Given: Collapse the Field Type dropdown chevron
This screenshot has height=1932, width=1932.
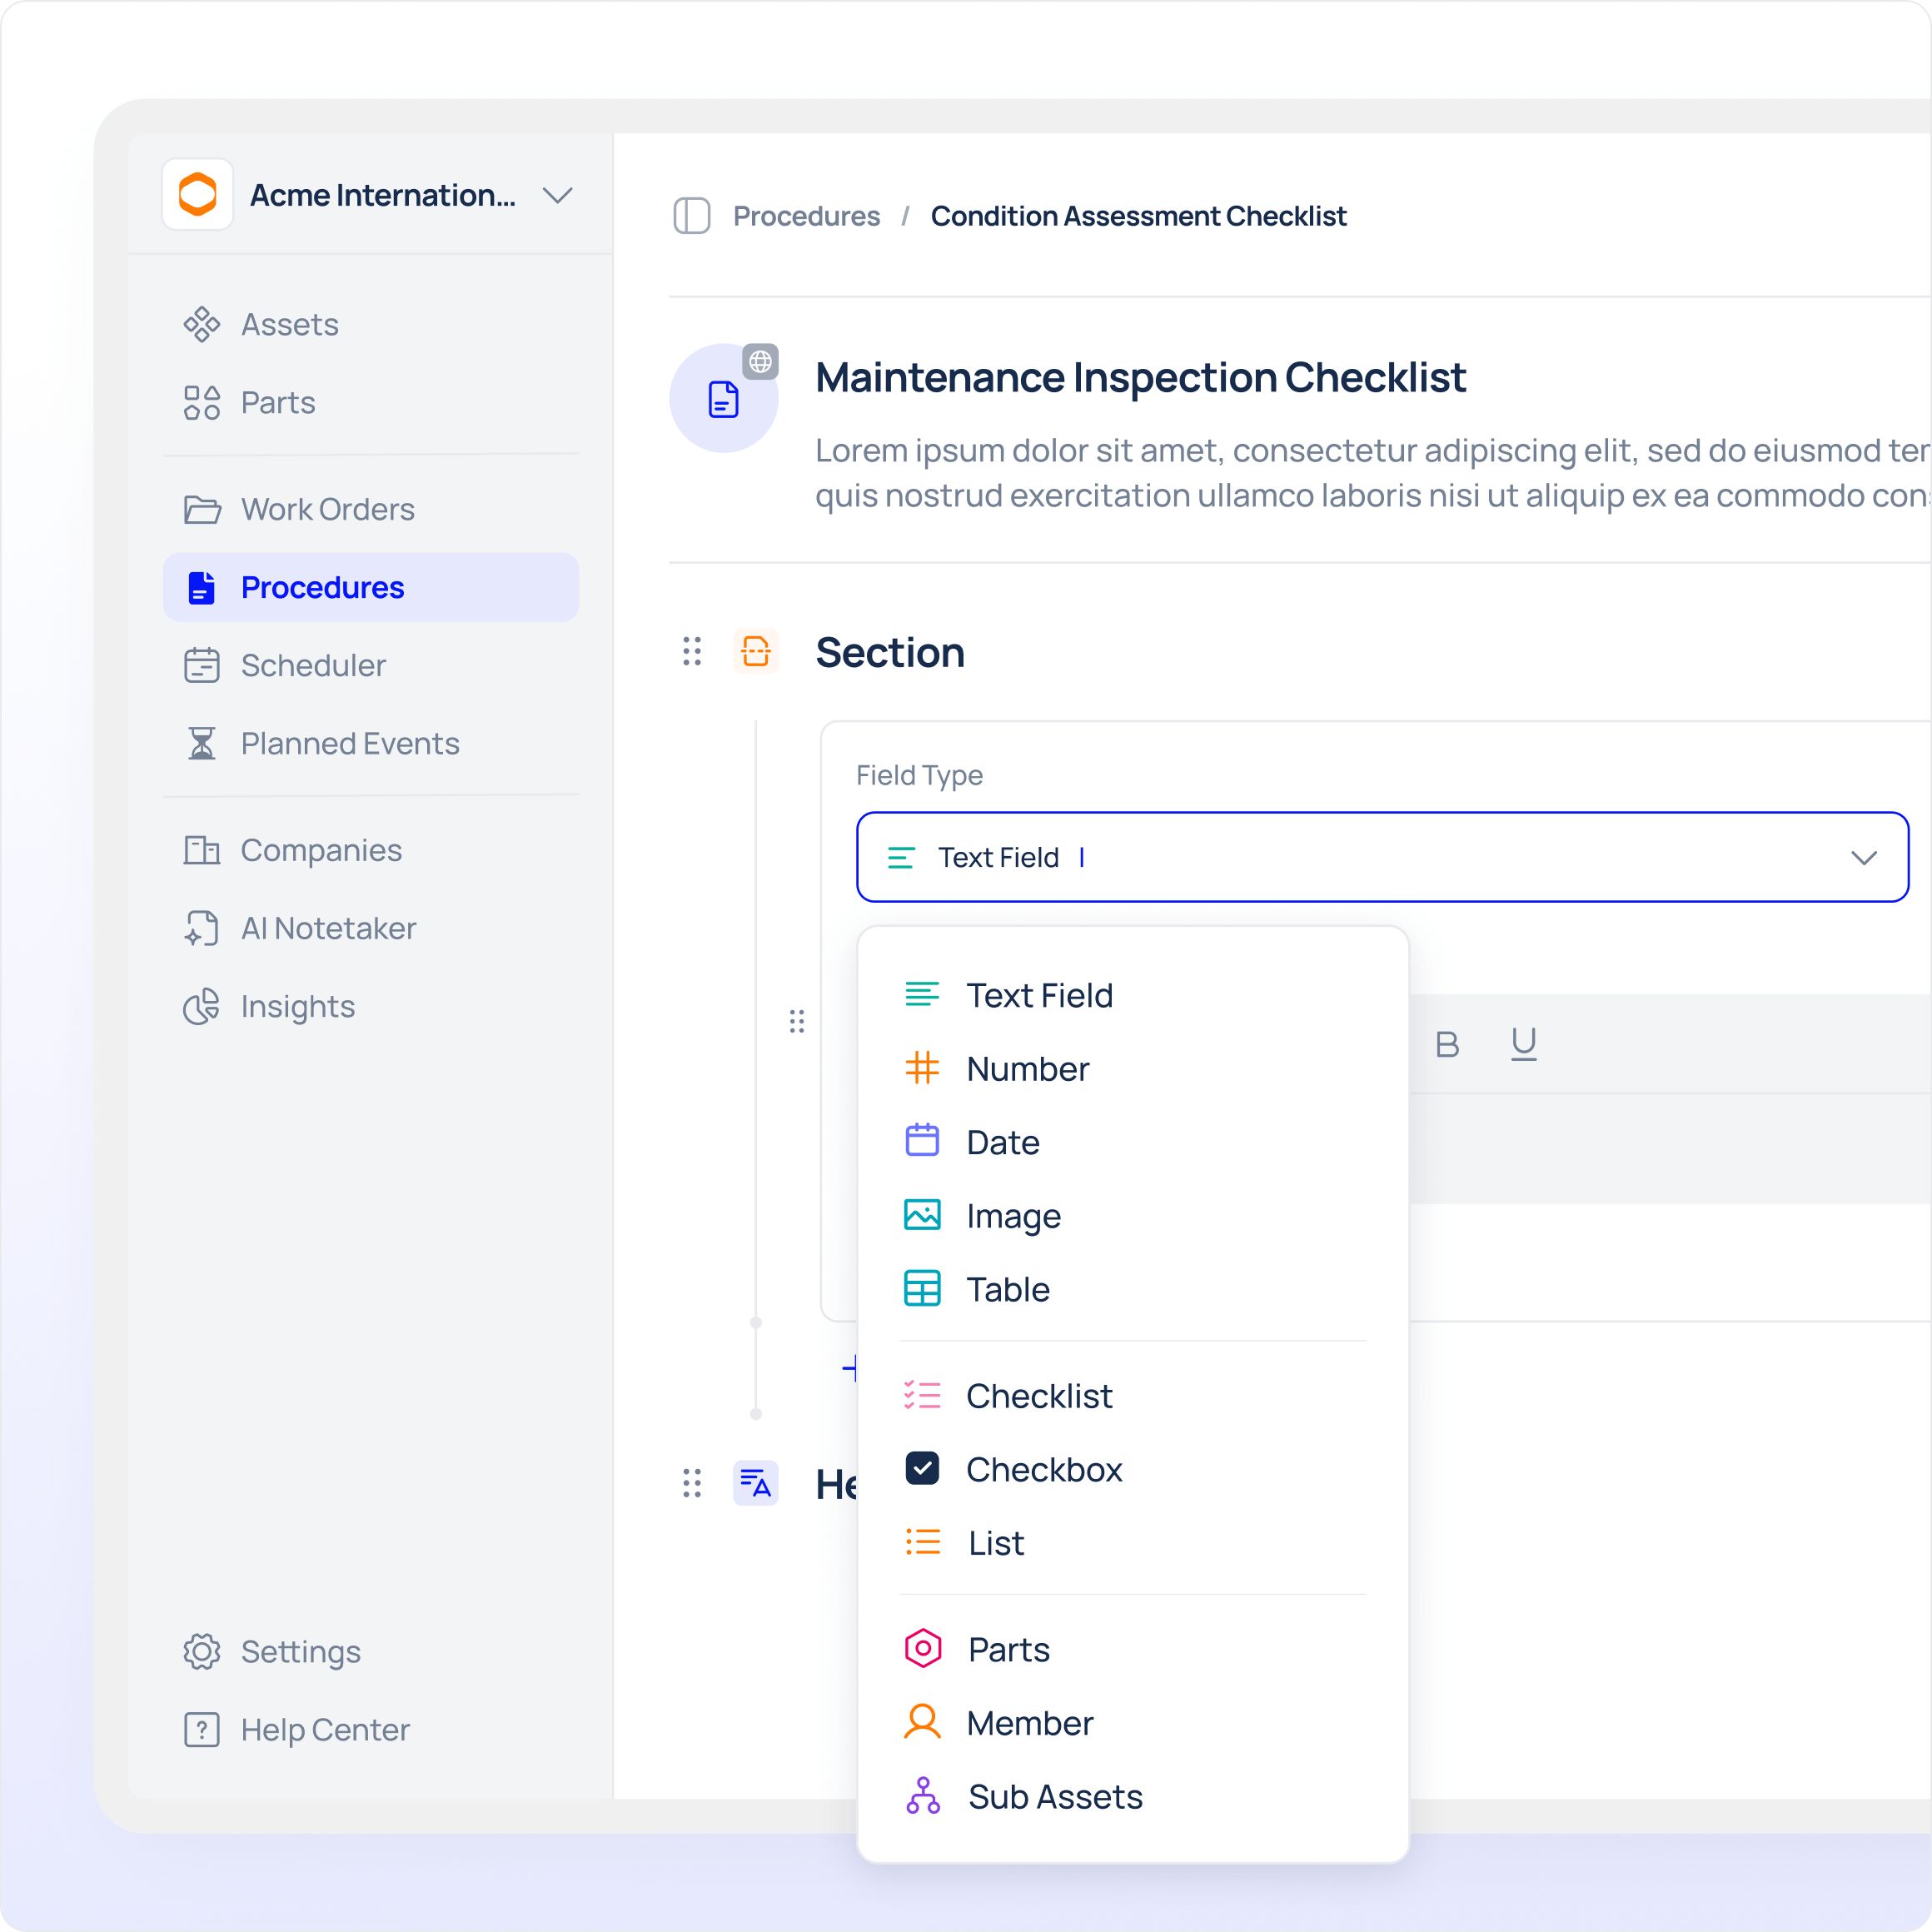Looking at the screenshot, I should coord(1863,858).
